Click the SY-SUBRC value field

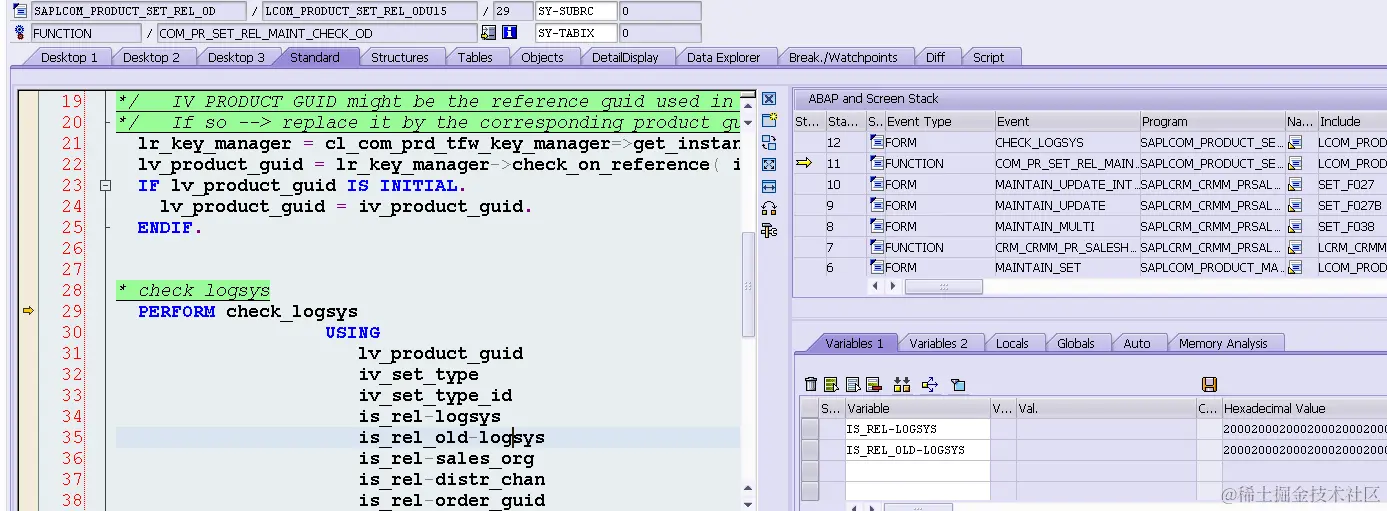(x=659, y=11)
